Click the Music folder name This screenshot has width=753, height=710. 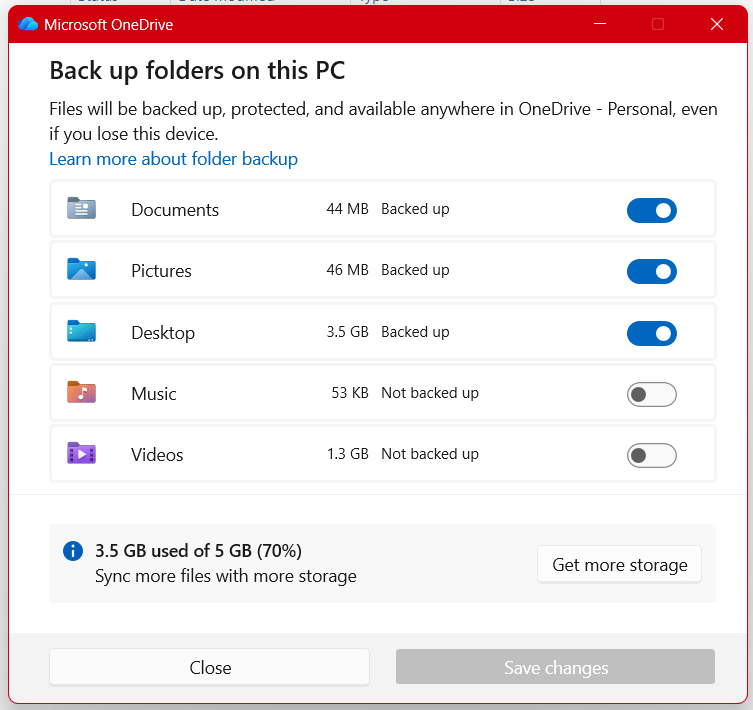(x=154, y=394)
